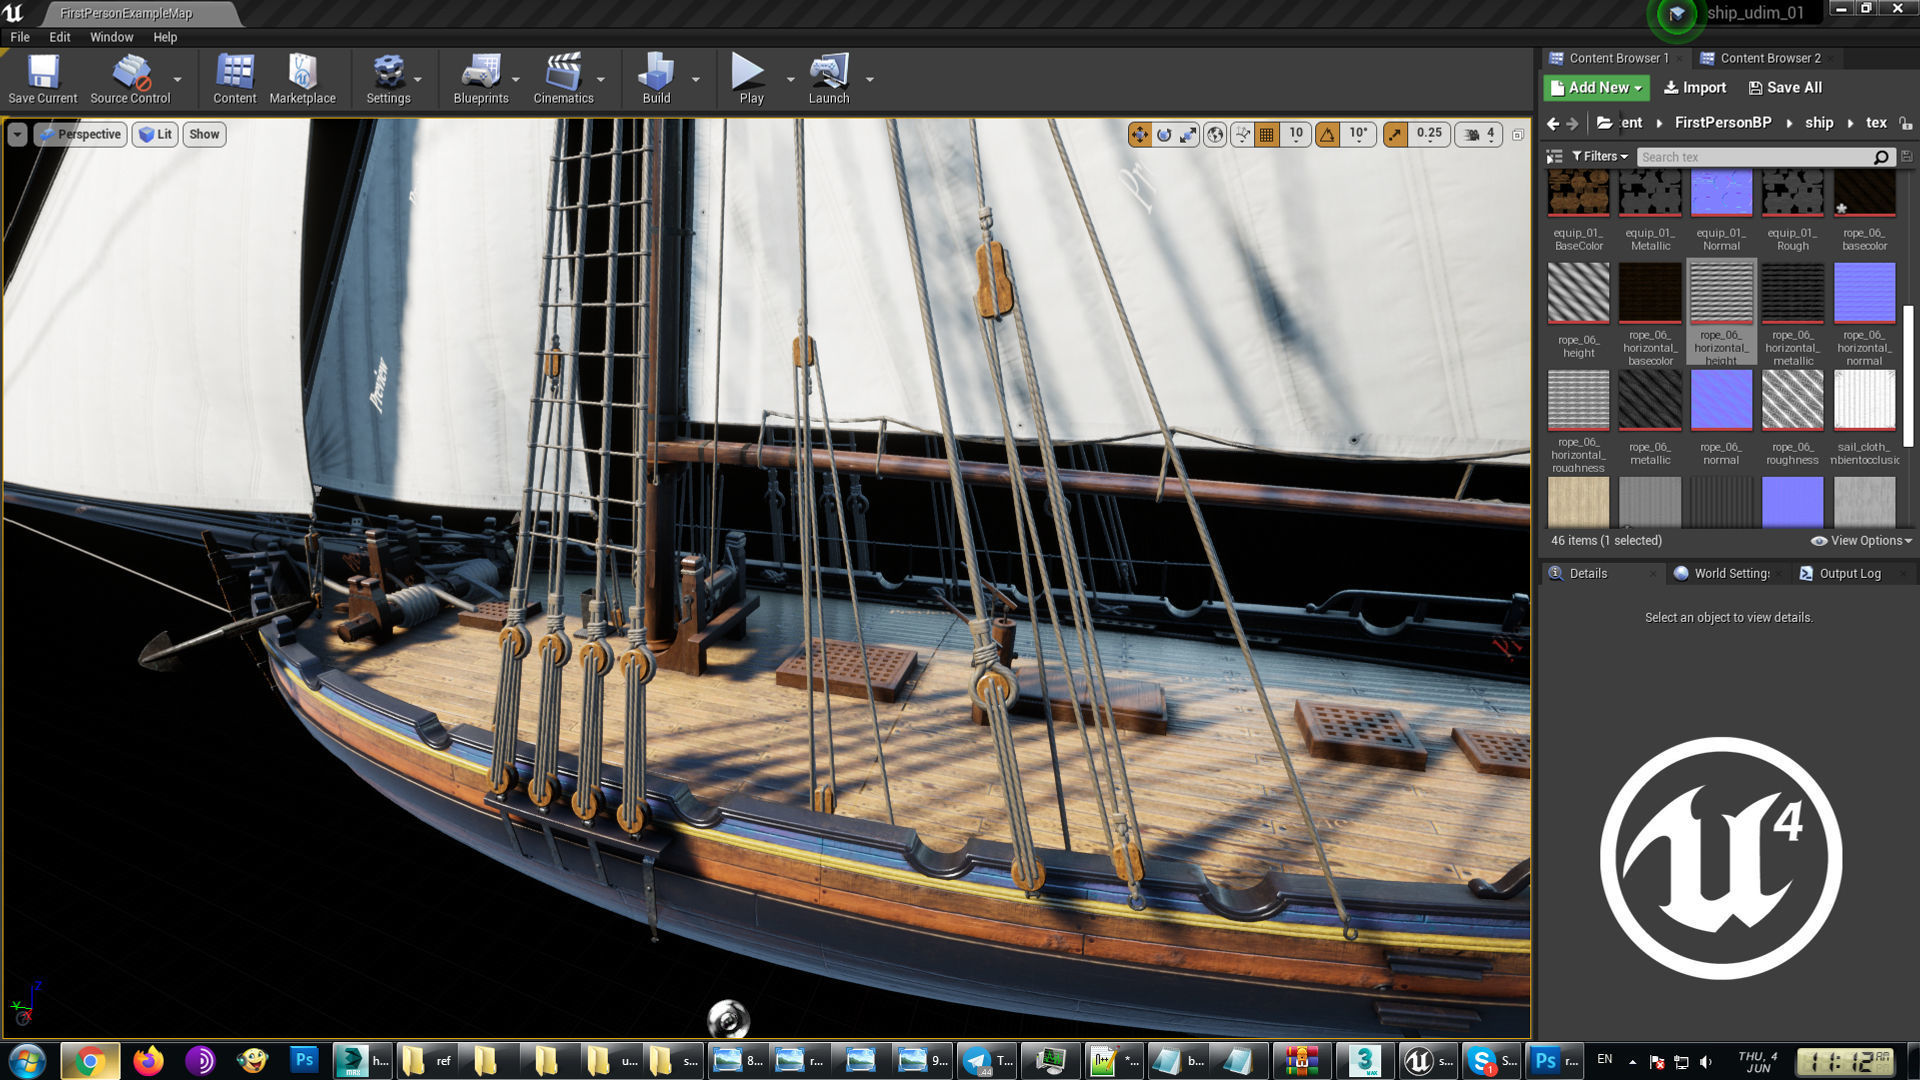Open the Content toolbar button
The width and height of the screenshot is (1920, 1080).
click(235, 79)
